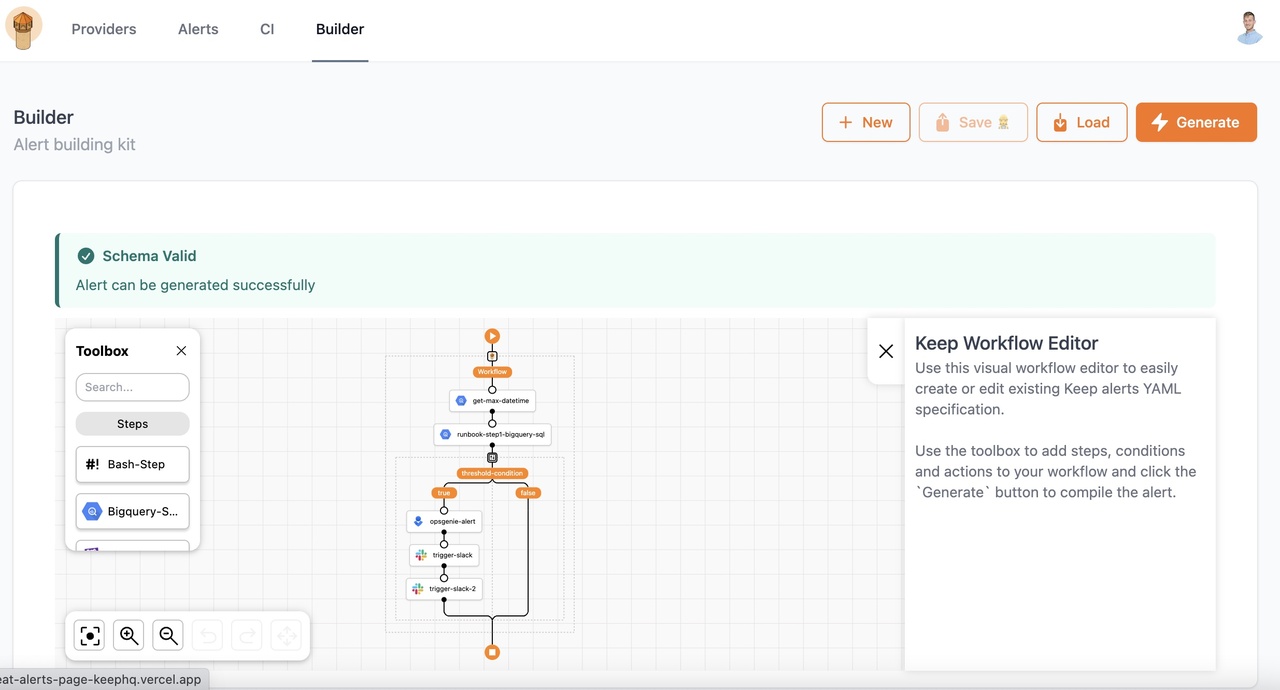Image resolution: width=1280 pixels, height=690 pixels.
Task: Select the true branch label
Action: tap(444, 493)
